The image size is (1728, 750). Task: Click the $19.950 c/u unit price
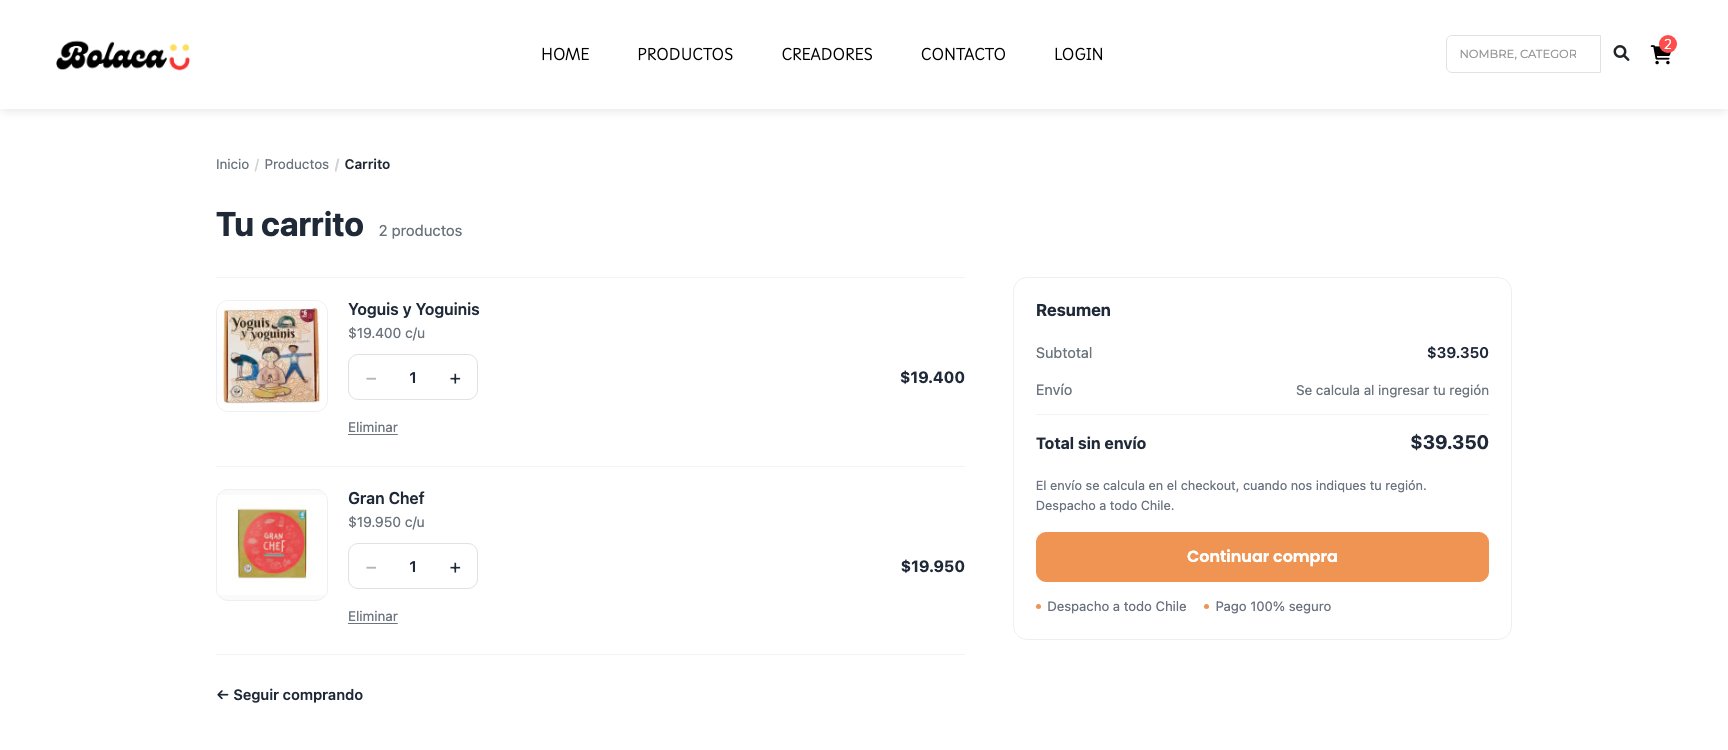point(386,522)
